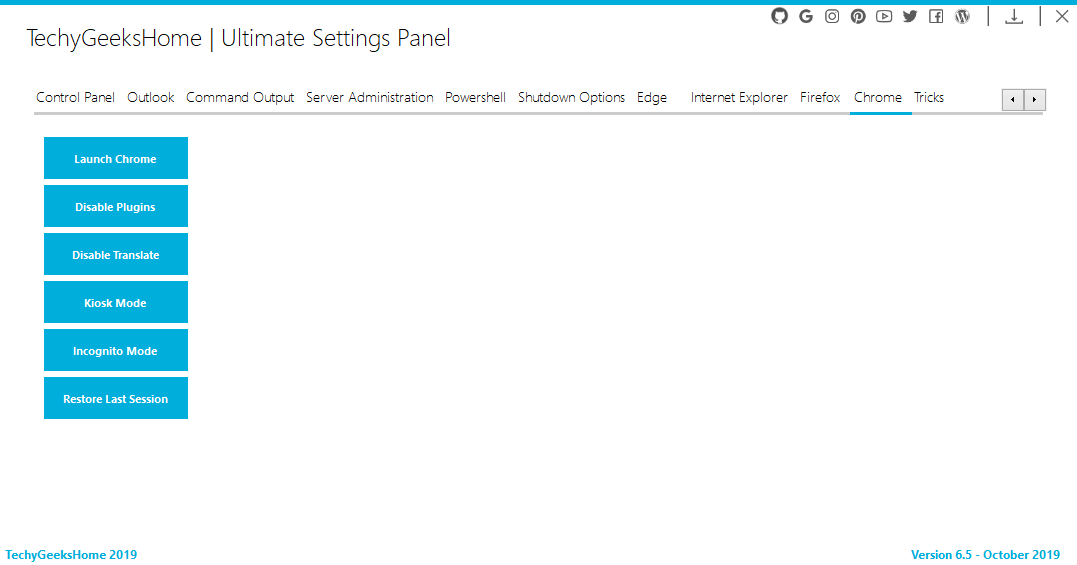
Task: Open the Command Output tab
Action: coord(240,97)
